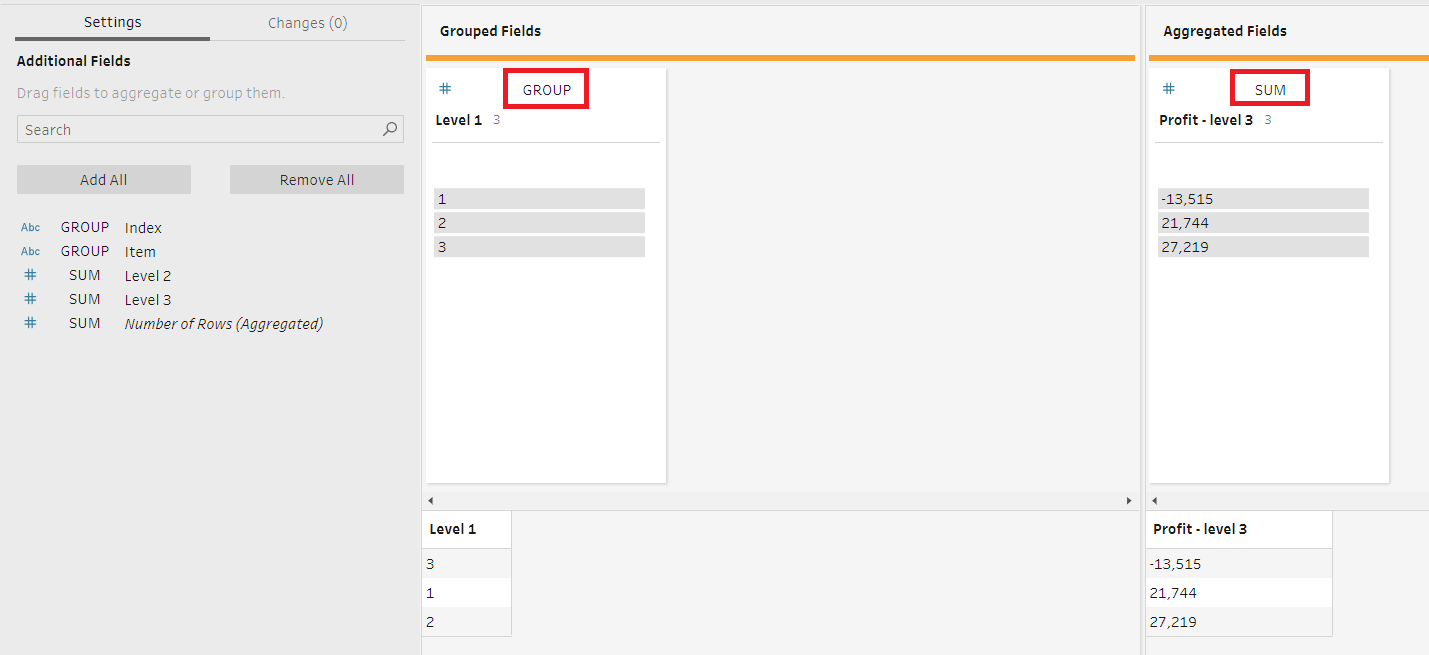Screen dimensions: 1429x655
Task: Click the magnifier search icon
Action: pyautogui.click(x=391, y=129)
